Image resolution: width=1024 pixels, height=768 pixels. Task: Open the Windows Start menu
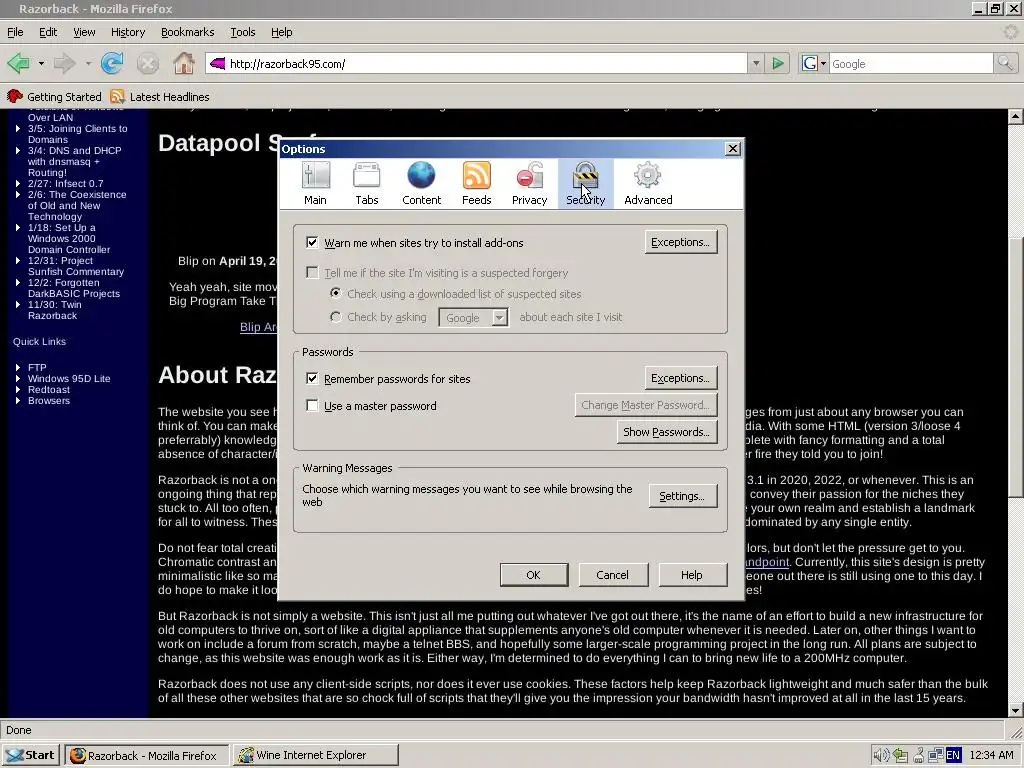tap(31, 755)
